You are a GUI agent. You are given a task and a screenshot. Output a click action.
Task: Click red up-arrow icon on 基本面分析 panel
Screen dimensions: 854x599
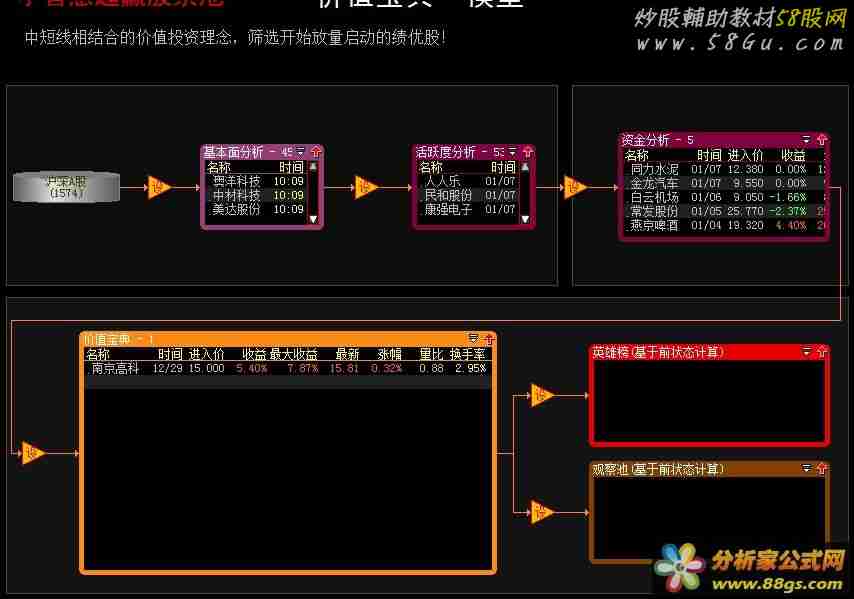click(316, 152)
